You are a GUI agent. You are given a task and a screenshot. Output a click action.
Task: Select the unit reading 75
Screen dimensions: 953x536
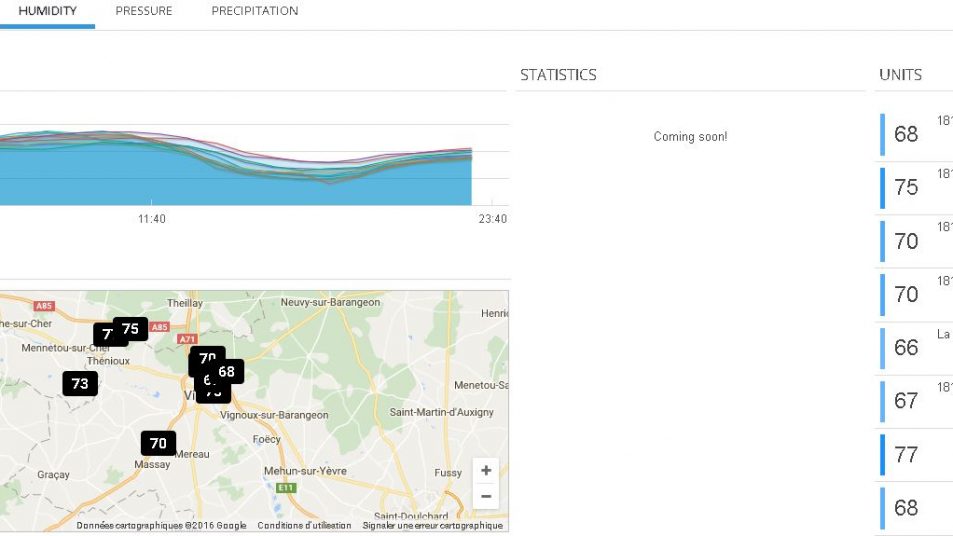pos(906,188)
